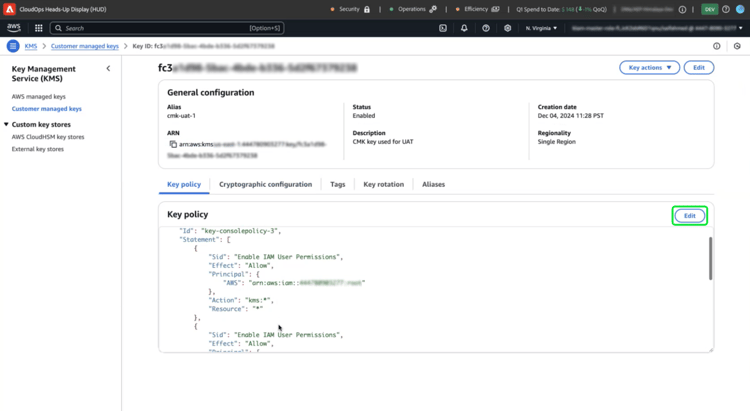Open the CloudShell terminal icon
This screenshot has height=411, width=750.
click(443, 28)
